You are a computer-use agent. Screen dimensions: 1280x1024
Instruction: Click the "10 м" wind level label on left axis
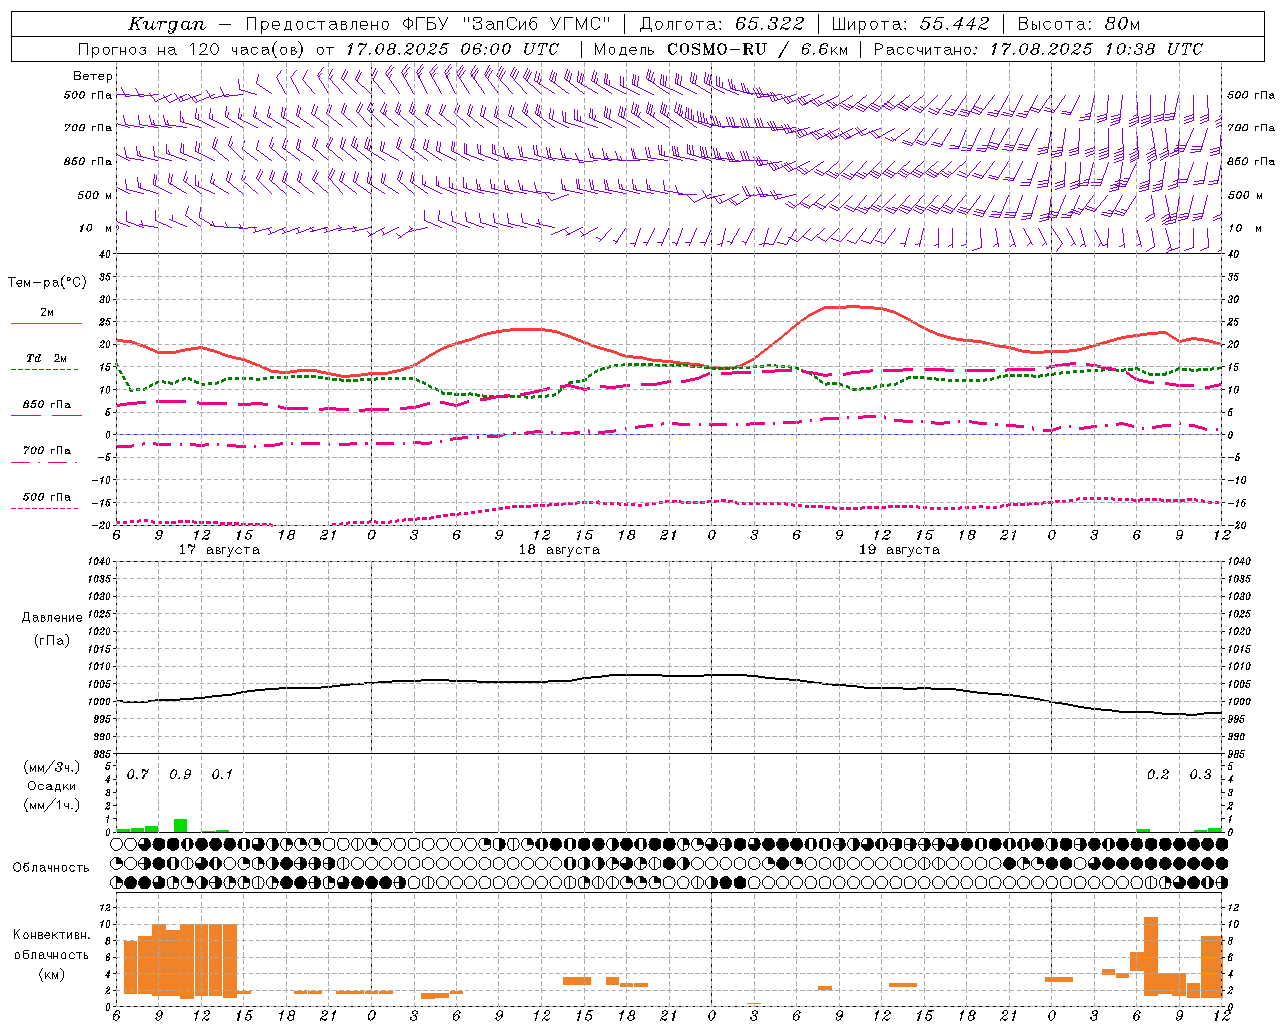(93, 228)
